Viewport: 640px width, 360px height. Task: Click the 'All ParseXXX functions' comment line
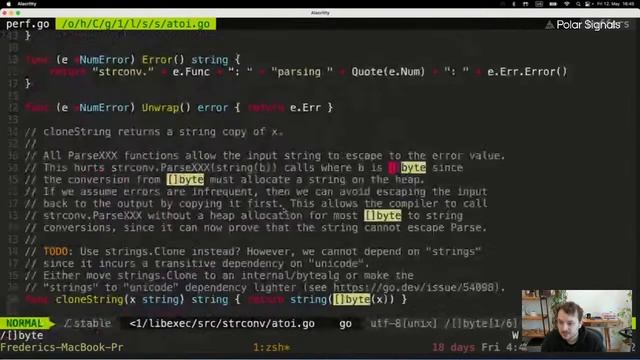point(265,156)
